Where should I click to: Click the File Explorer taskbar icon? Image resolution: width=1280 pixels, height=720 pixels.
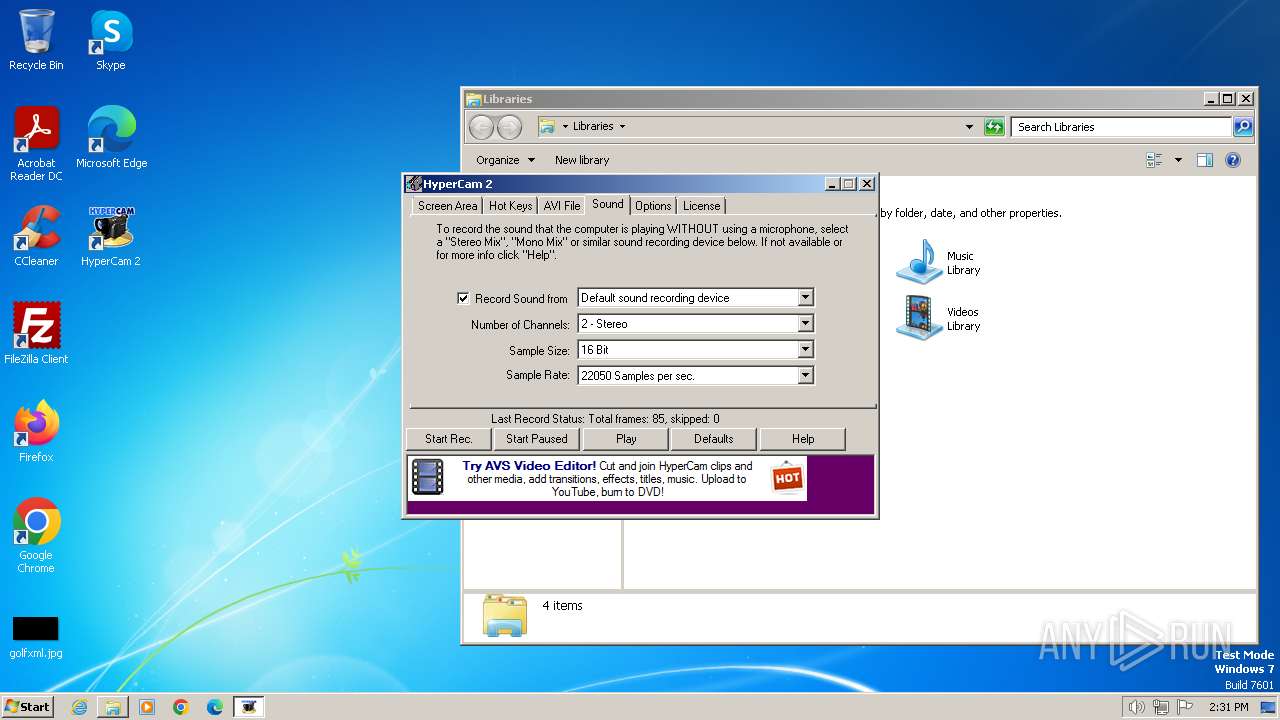click(x=113, y=707)
